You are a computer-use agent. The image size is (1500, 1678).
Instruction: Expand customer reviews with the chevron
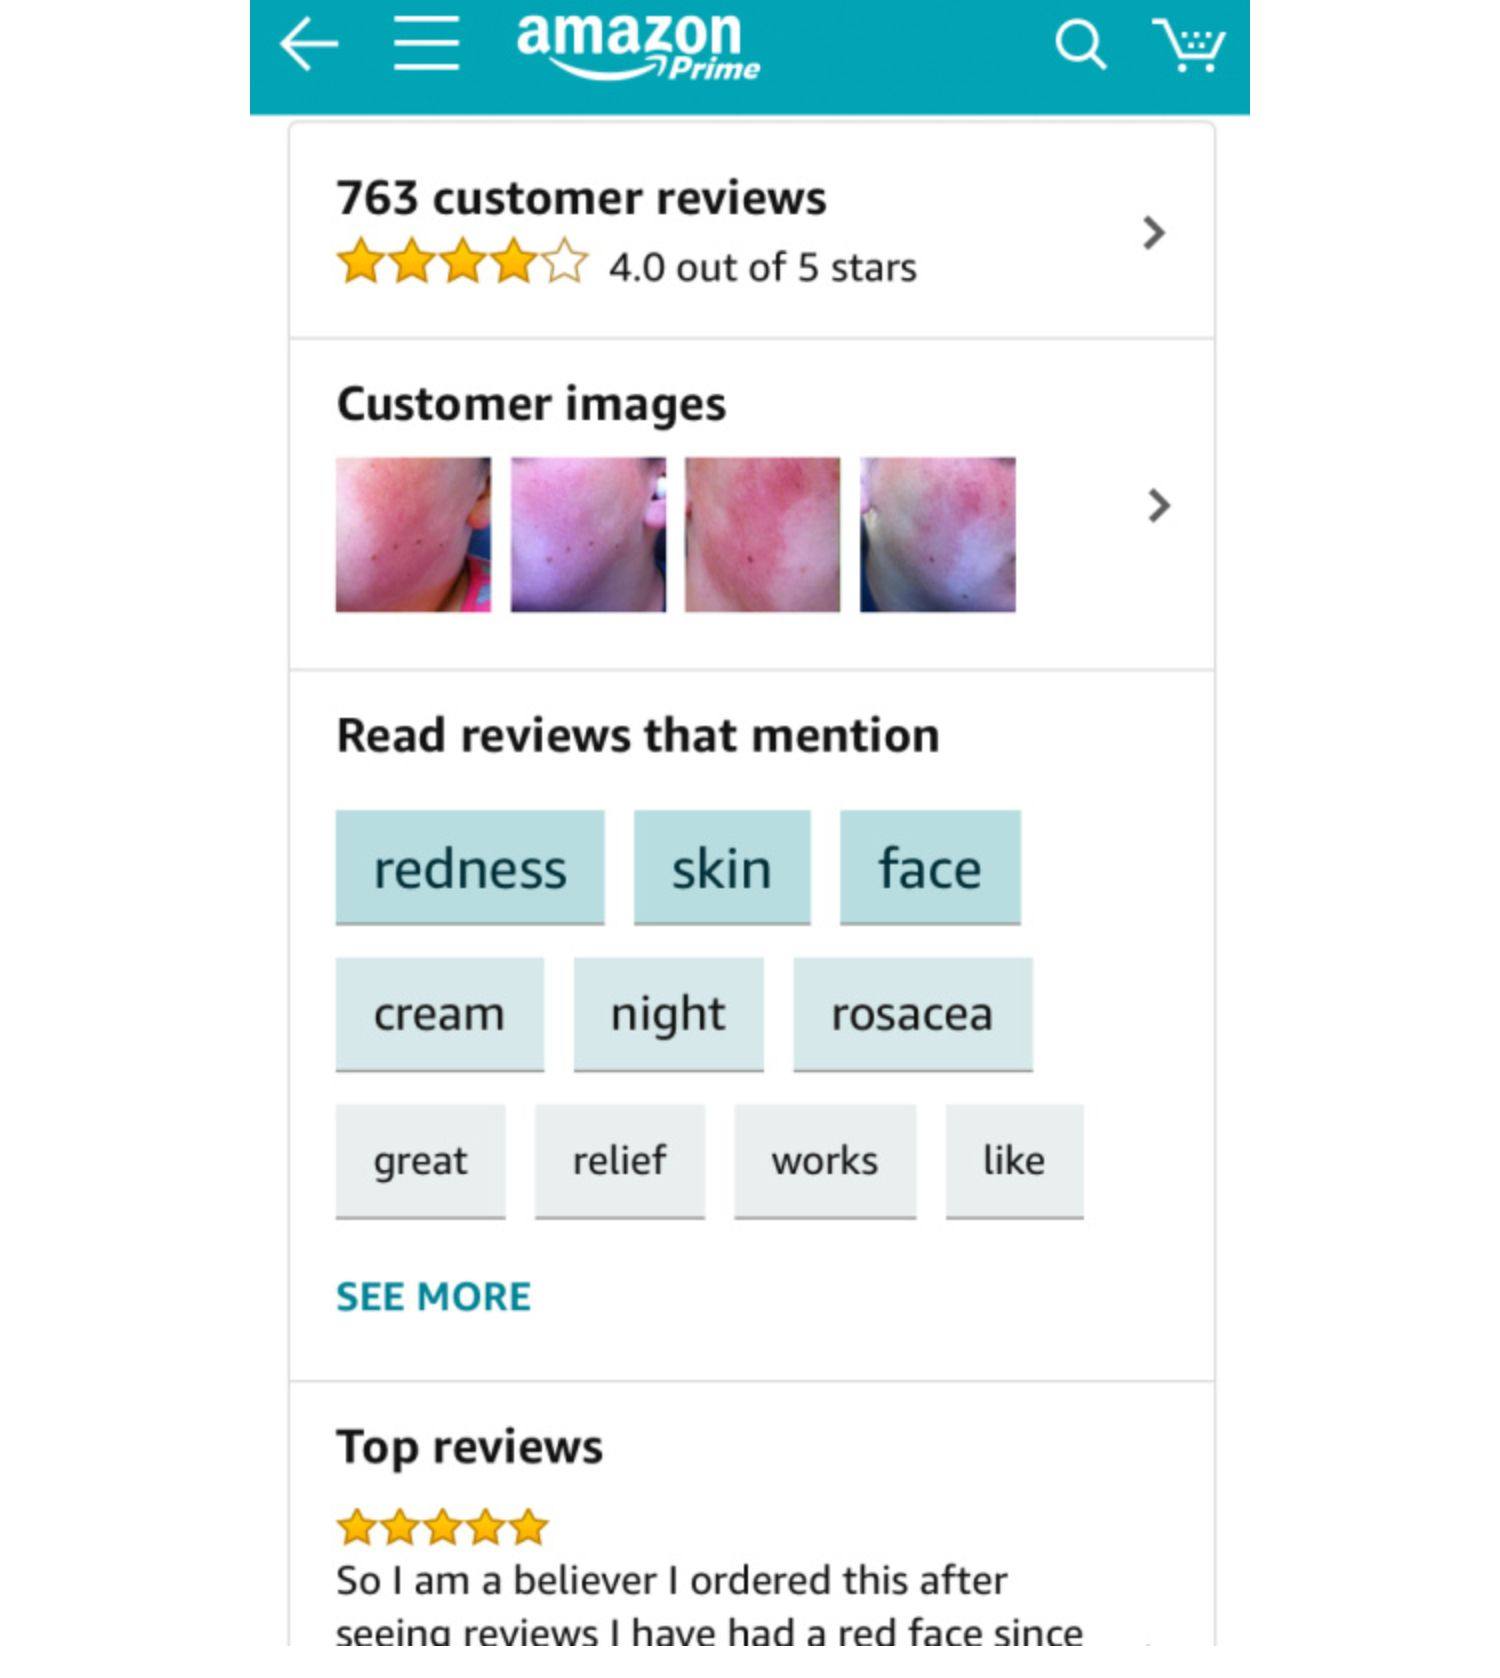pyautogui.click(x=1154, y=233)
